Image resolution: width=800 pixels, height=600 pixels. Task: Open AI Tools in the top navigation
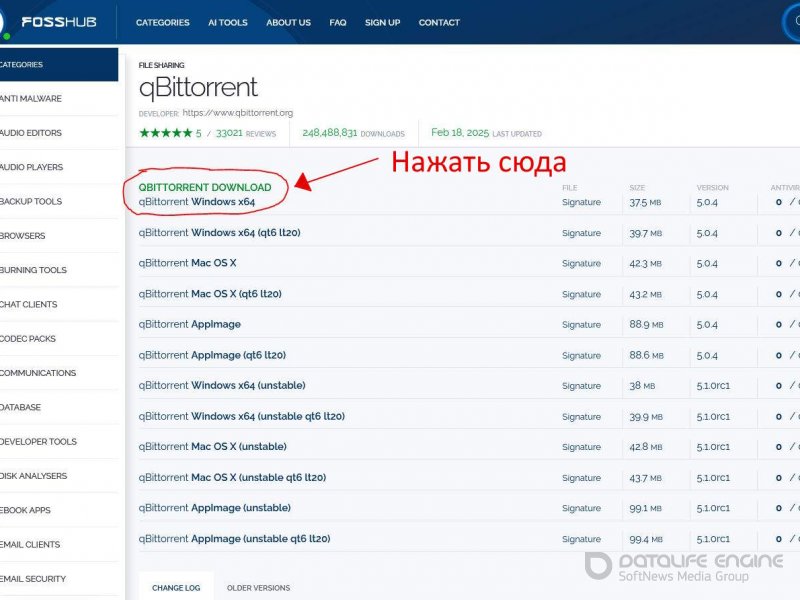pos(228,22)
